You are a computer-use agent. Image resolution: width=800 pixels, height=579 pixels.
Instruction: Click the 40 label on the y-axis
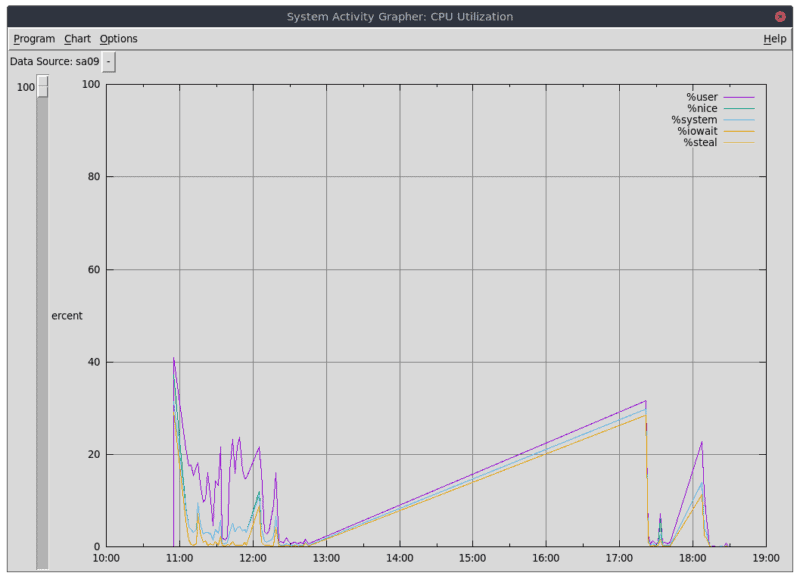[93, 362]
